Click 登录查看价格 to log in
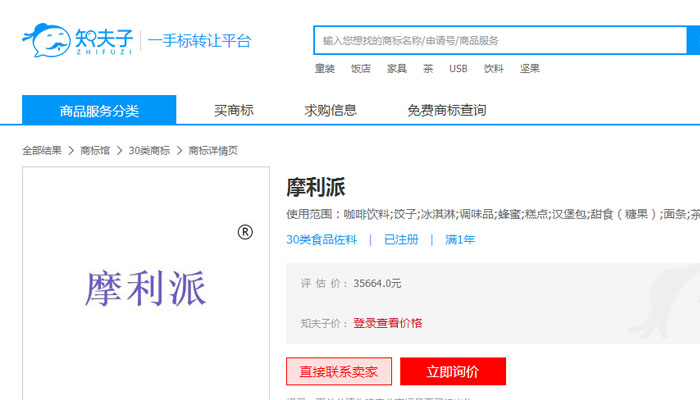The image size is (700, 400). click(388, 323)
